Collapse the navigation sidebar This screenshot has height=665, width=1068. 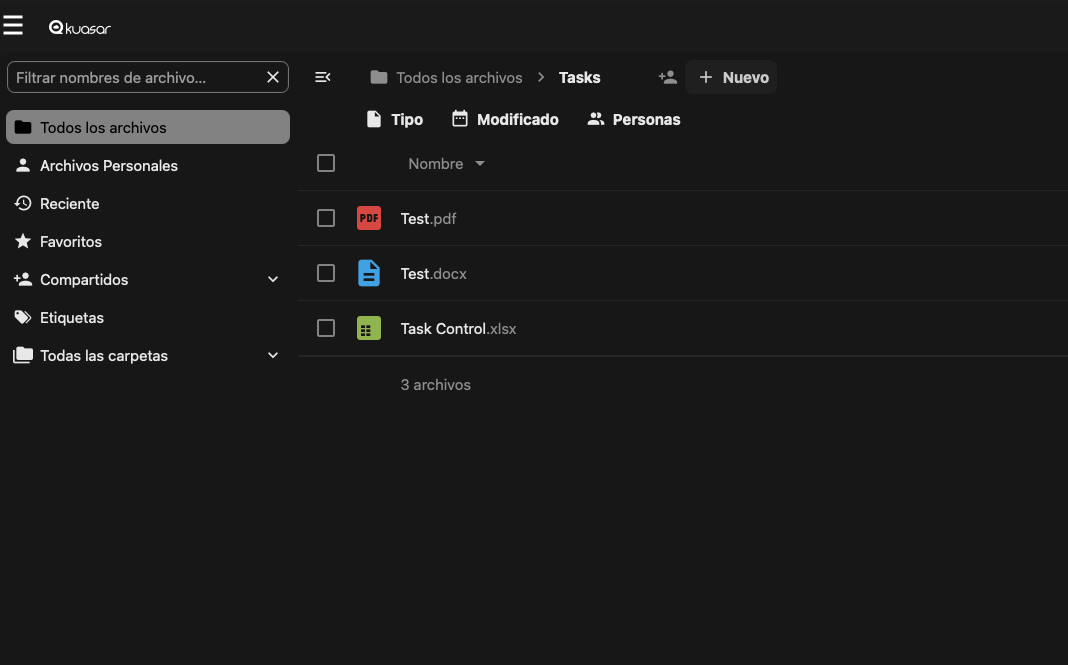pos(322,77)
